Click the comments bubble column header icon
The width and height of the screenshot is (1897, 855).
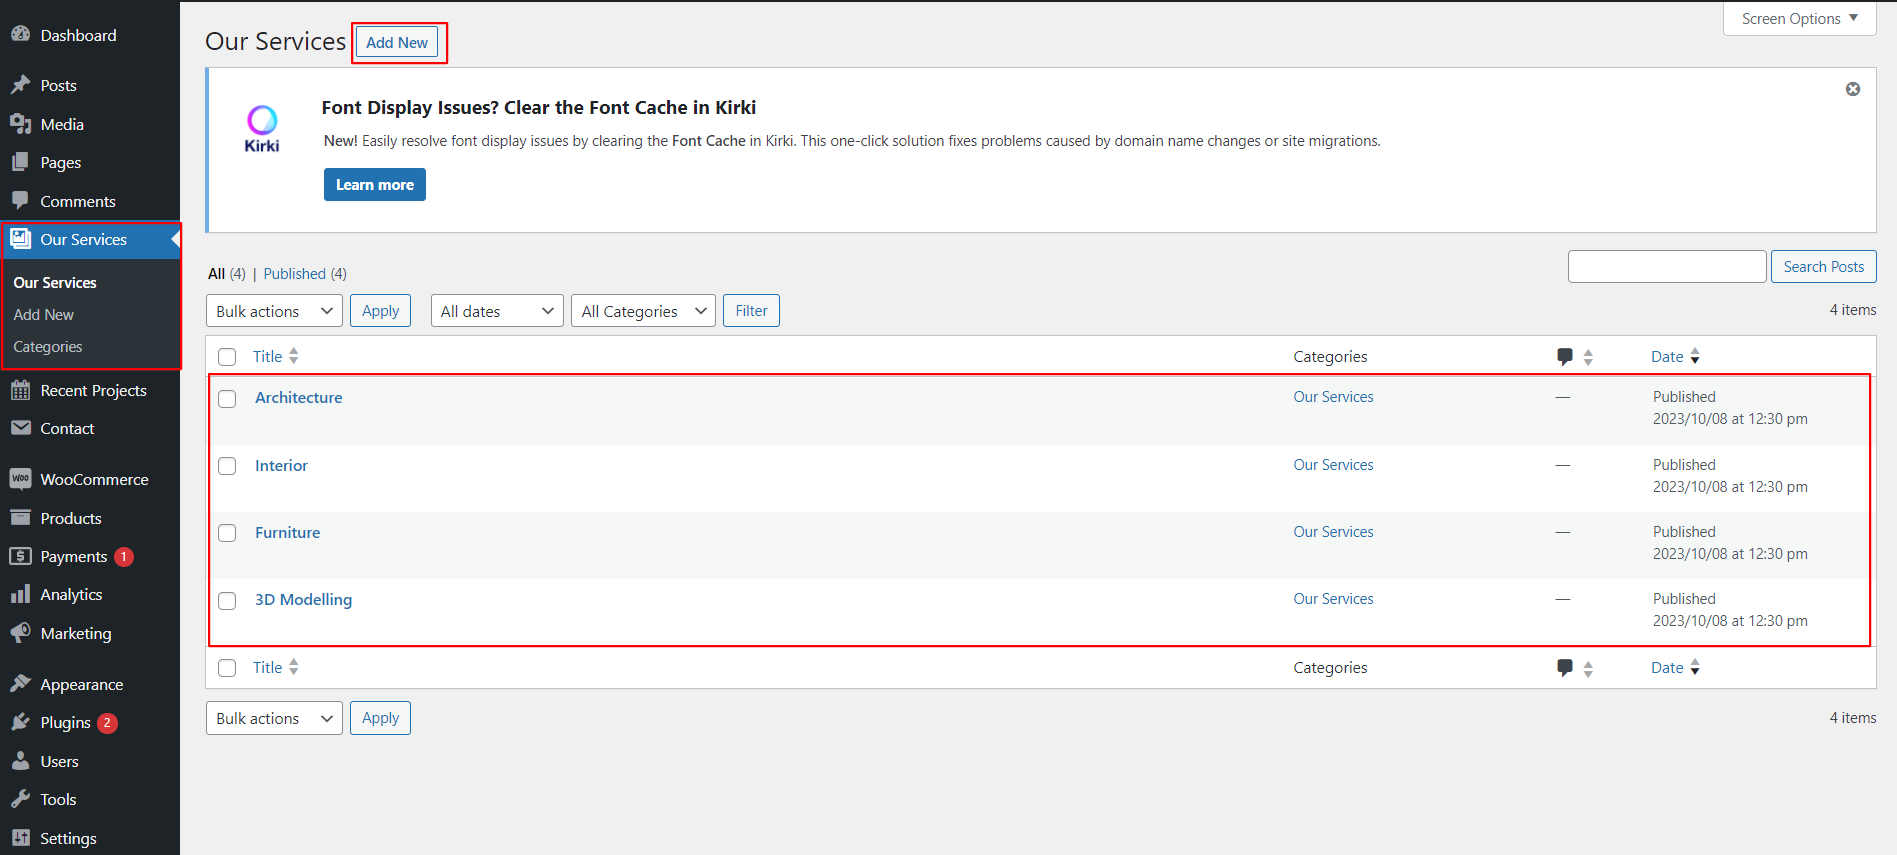click(1564, 356)
